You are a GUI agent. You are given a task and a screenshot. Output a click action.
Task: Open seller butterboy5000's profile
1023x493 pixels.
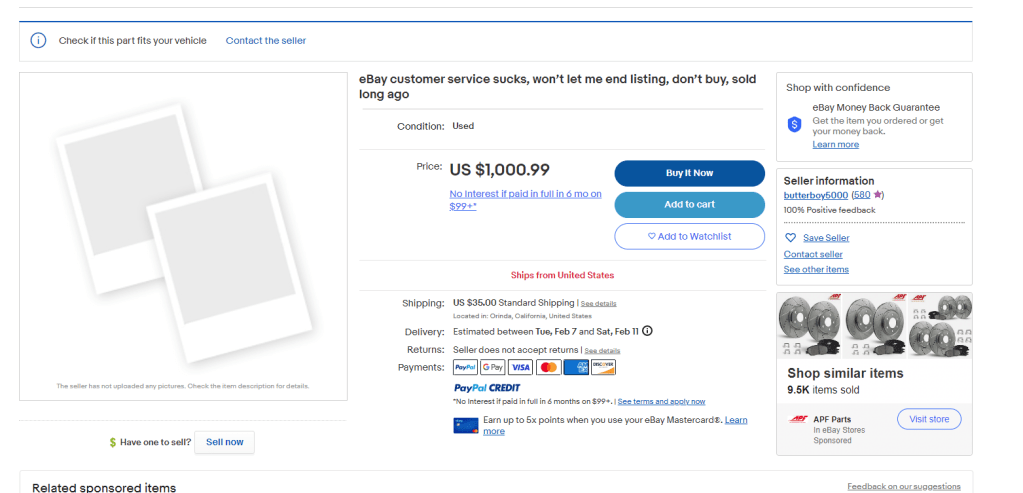[x=815, y=195]
